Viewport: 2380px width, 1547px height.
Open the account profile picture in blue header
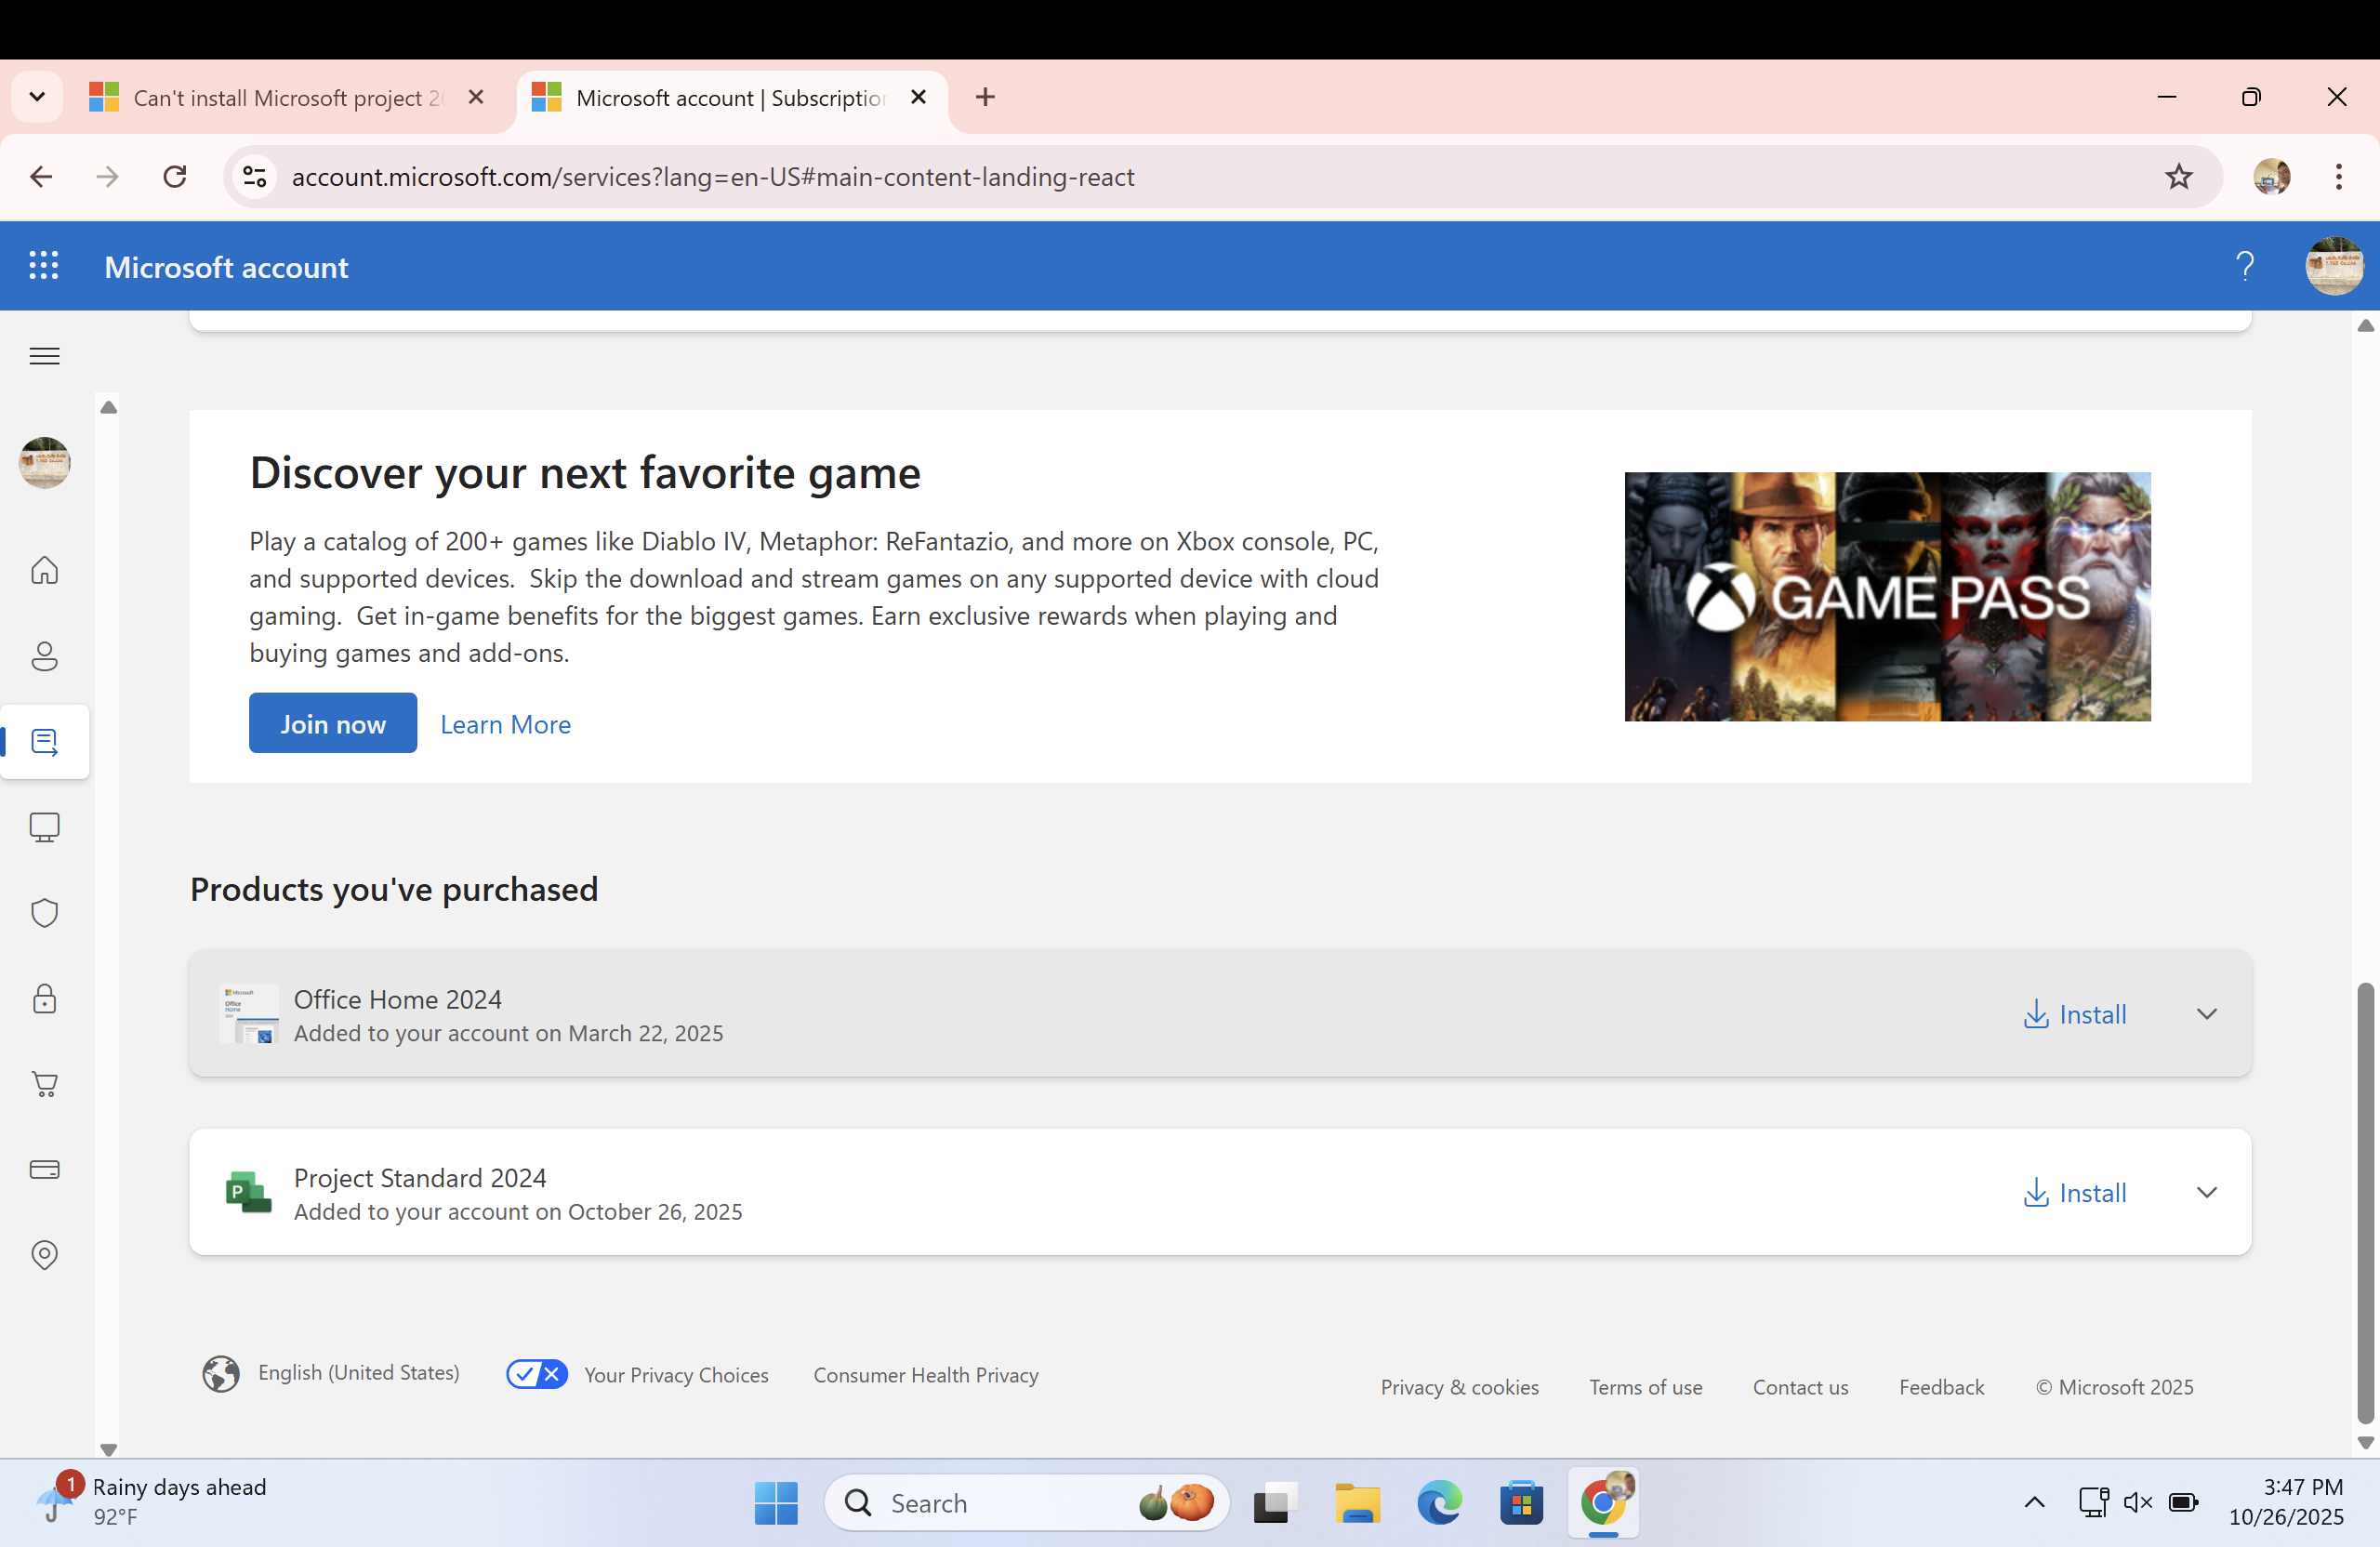(x=2334, y=266)
